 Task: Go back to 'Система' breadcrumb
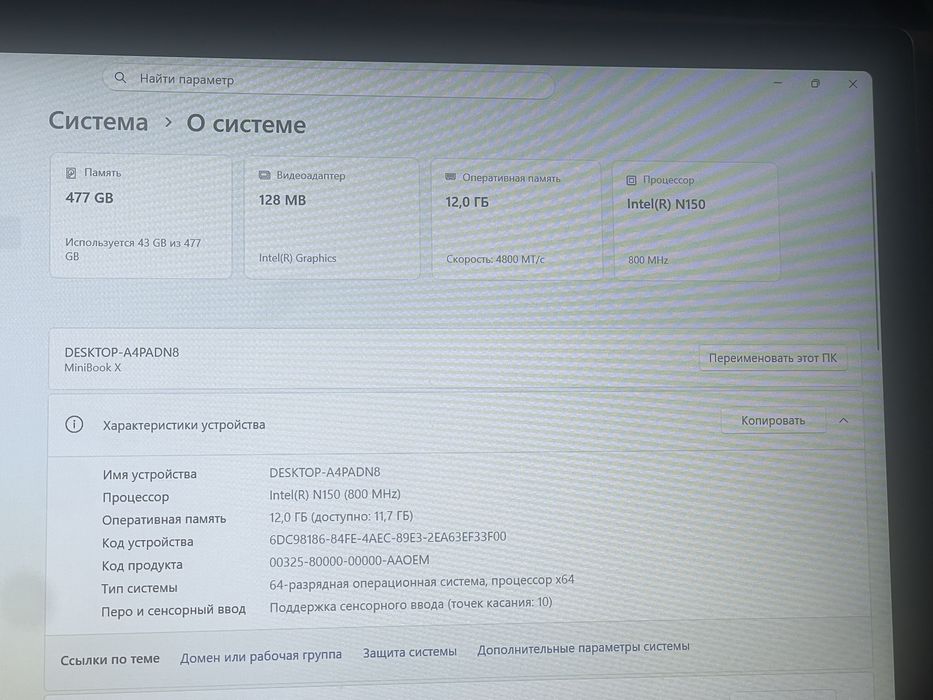(x=98, y=121)
